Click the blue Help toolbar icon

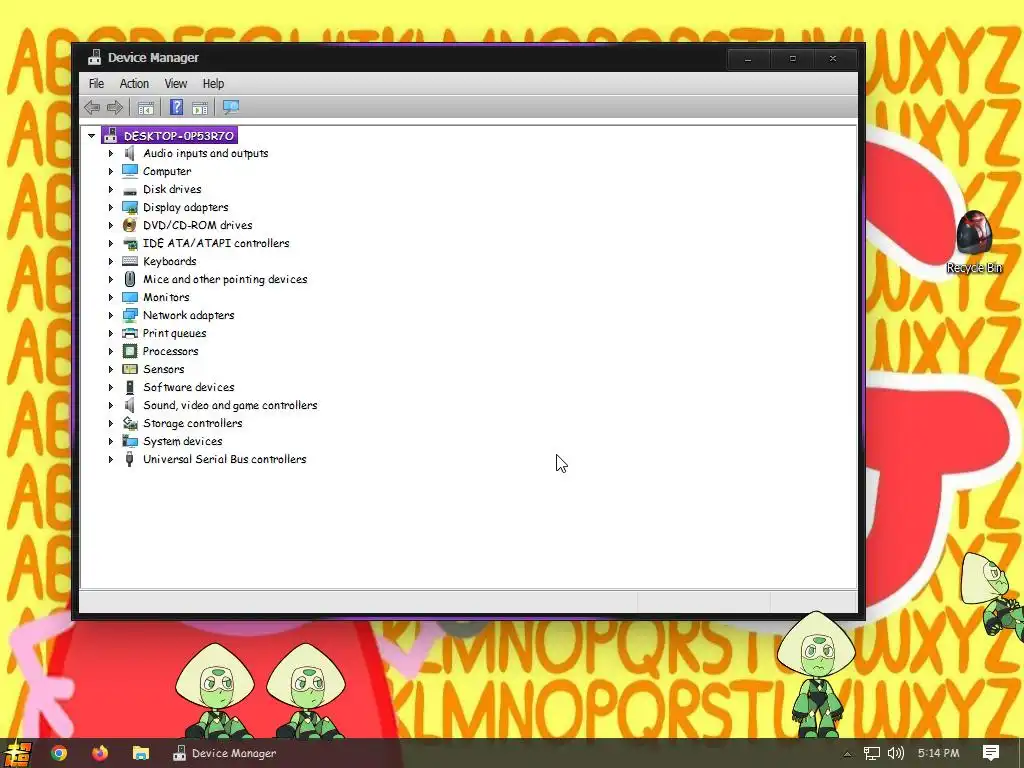pos(176,107)
